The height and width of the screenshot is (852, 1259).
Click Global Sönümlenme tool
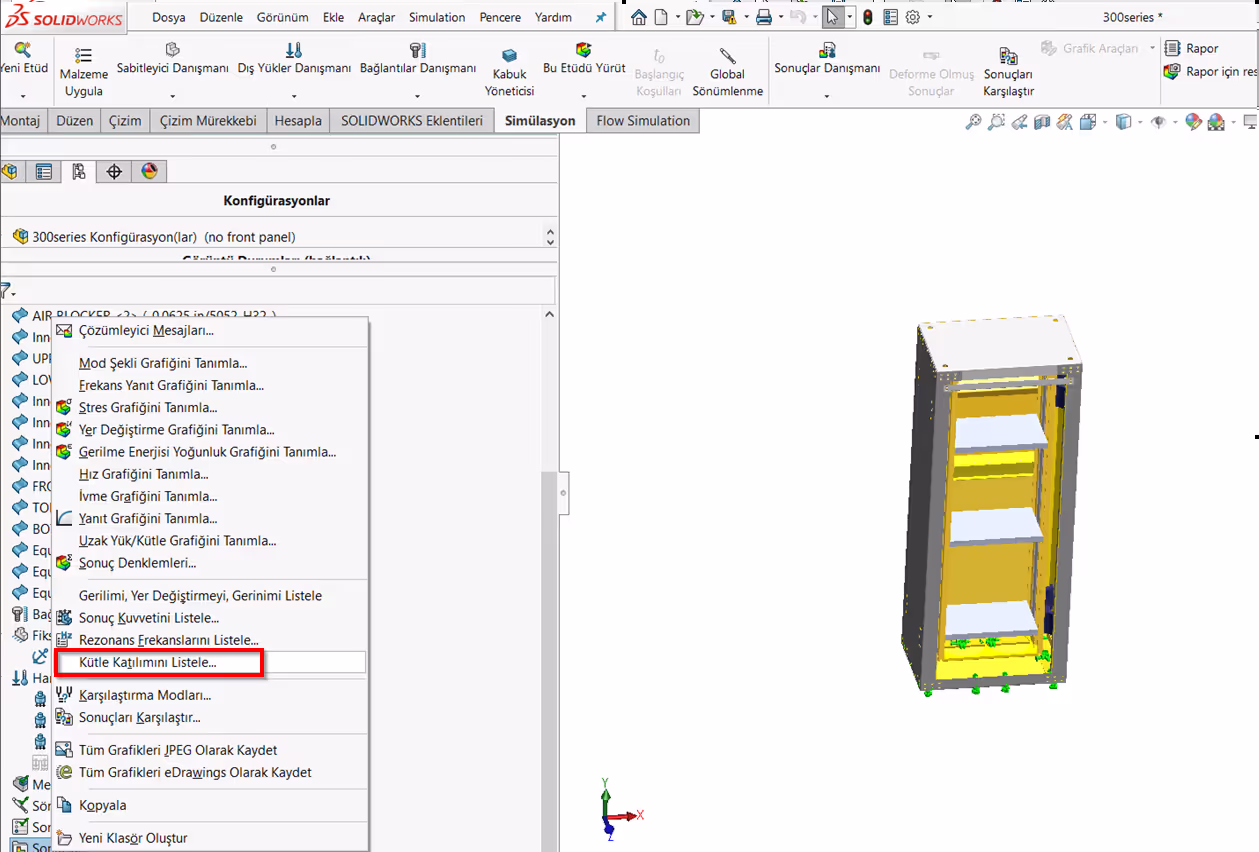(727, 73)
